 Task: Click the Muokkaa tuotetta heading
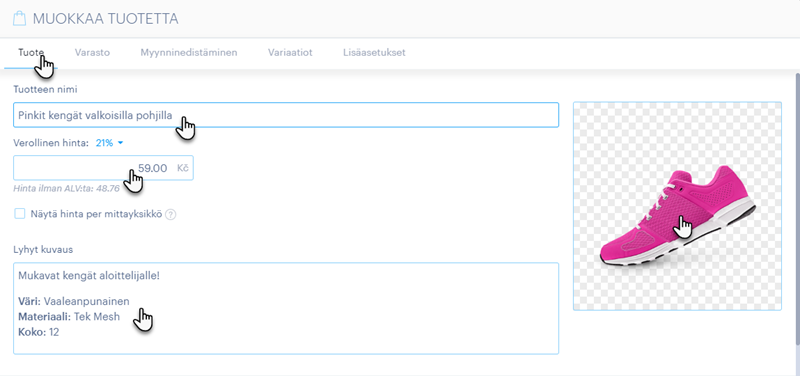105,19
